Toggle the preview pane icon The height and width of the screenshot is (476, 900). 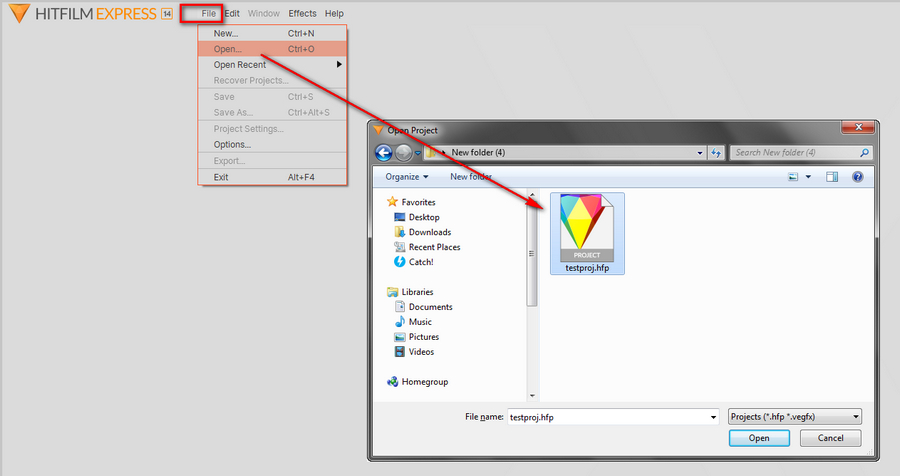tap(832, 177)
